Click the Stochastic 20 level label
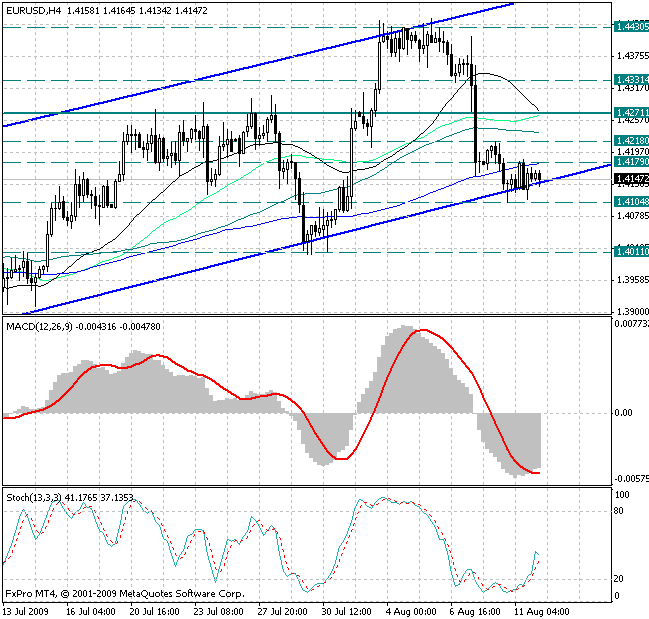Screen dimensions: 649x619 (x=618, y=579)
